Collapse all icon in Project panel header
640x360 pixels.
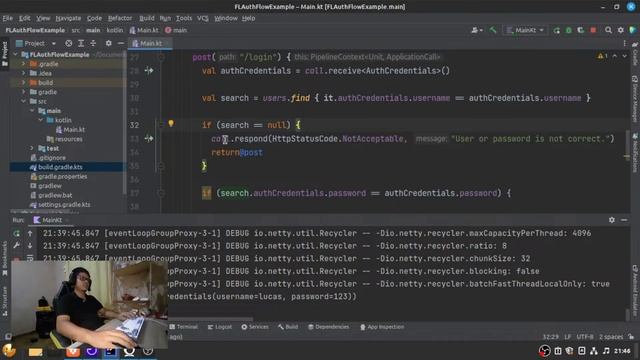coord(93,43)
